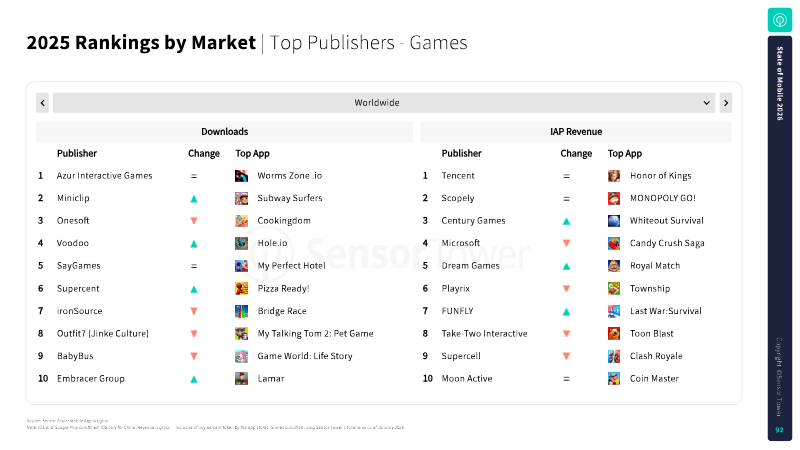Click the Azur Interactive Games publisher name
Screen dimensions: 800x450
point(105,176)
